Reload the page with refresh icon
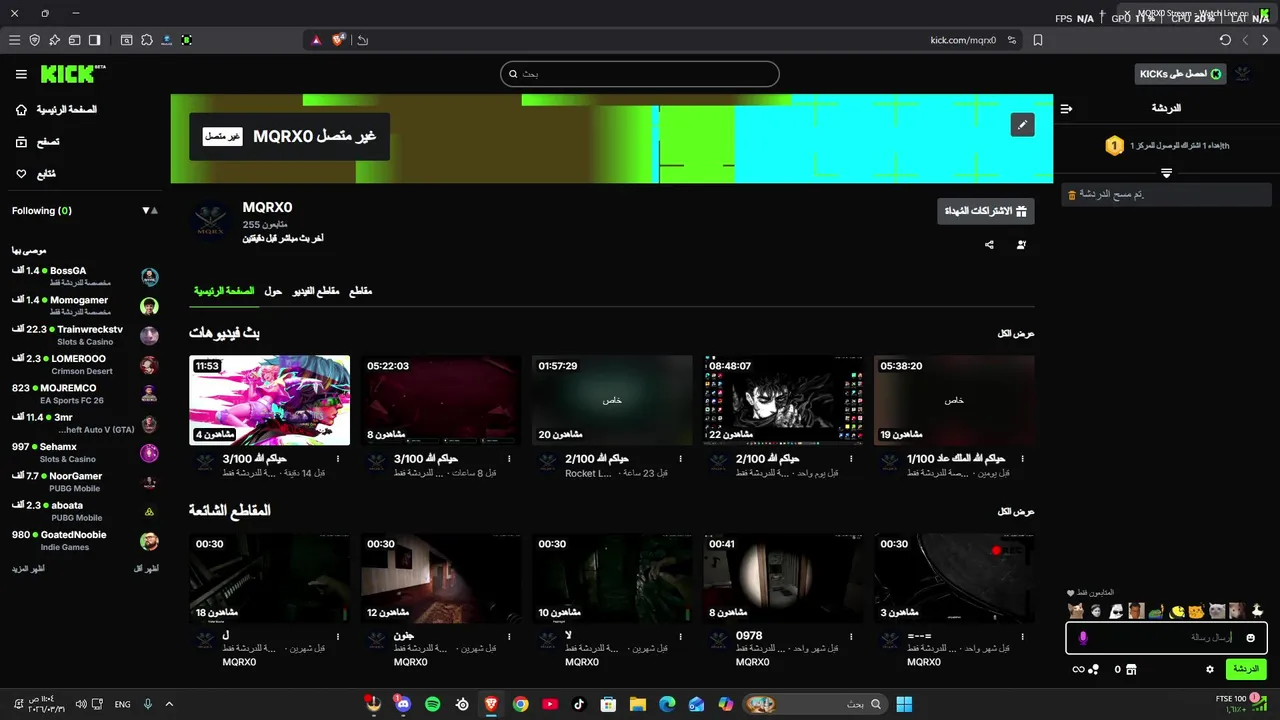This screenshot has height=720, width=1280. tap(1225, 40)
